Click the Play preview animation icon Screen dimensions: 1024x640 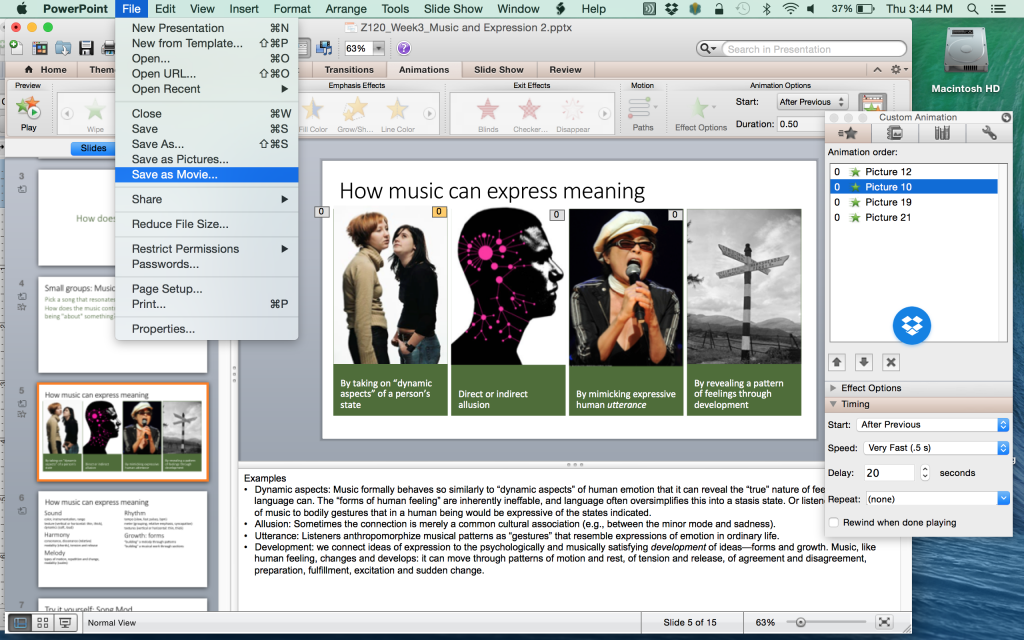pos(28,108)
